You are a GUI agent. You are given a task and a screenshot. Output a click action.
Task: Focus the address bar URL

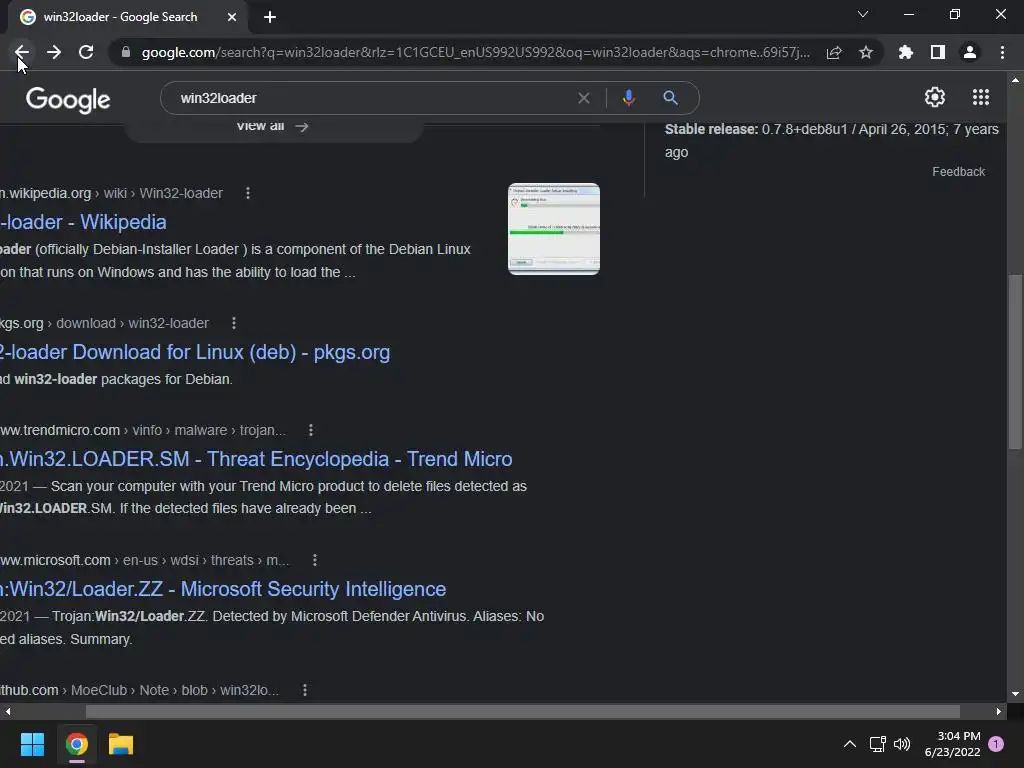click(475, 52)
